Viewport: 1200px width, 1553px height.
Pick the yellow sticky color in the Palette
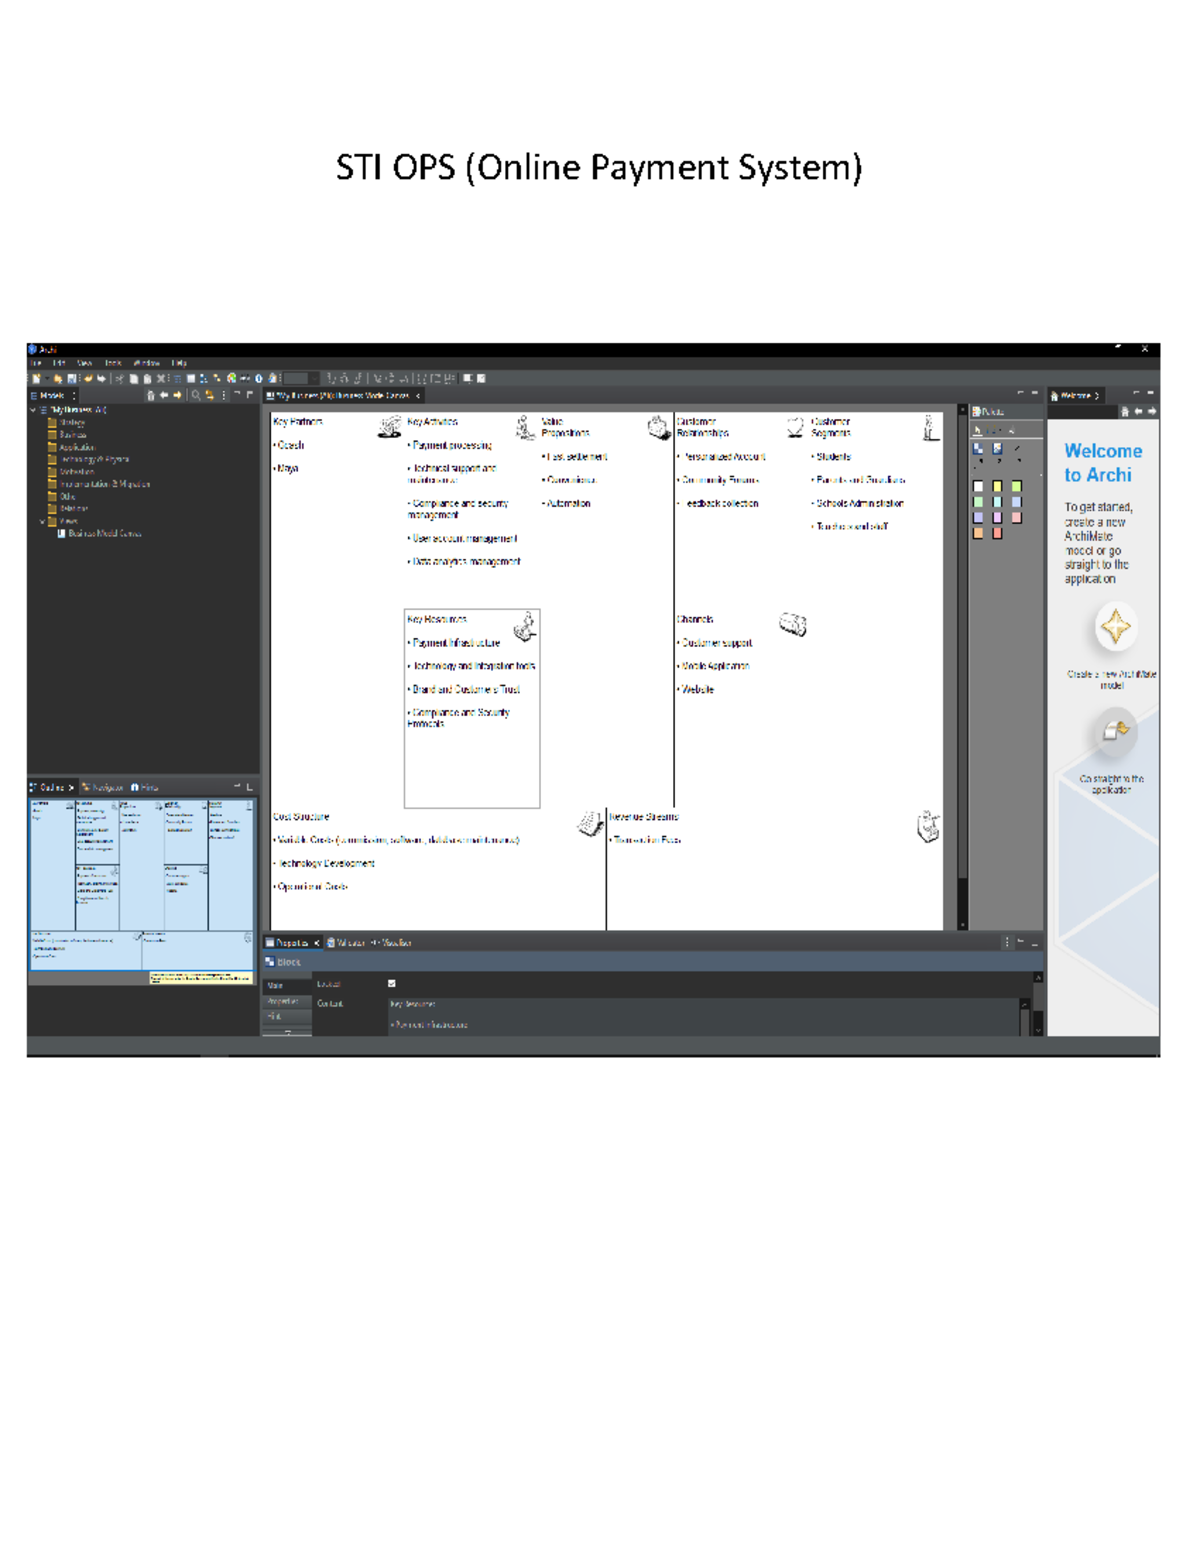click(997, 486)
